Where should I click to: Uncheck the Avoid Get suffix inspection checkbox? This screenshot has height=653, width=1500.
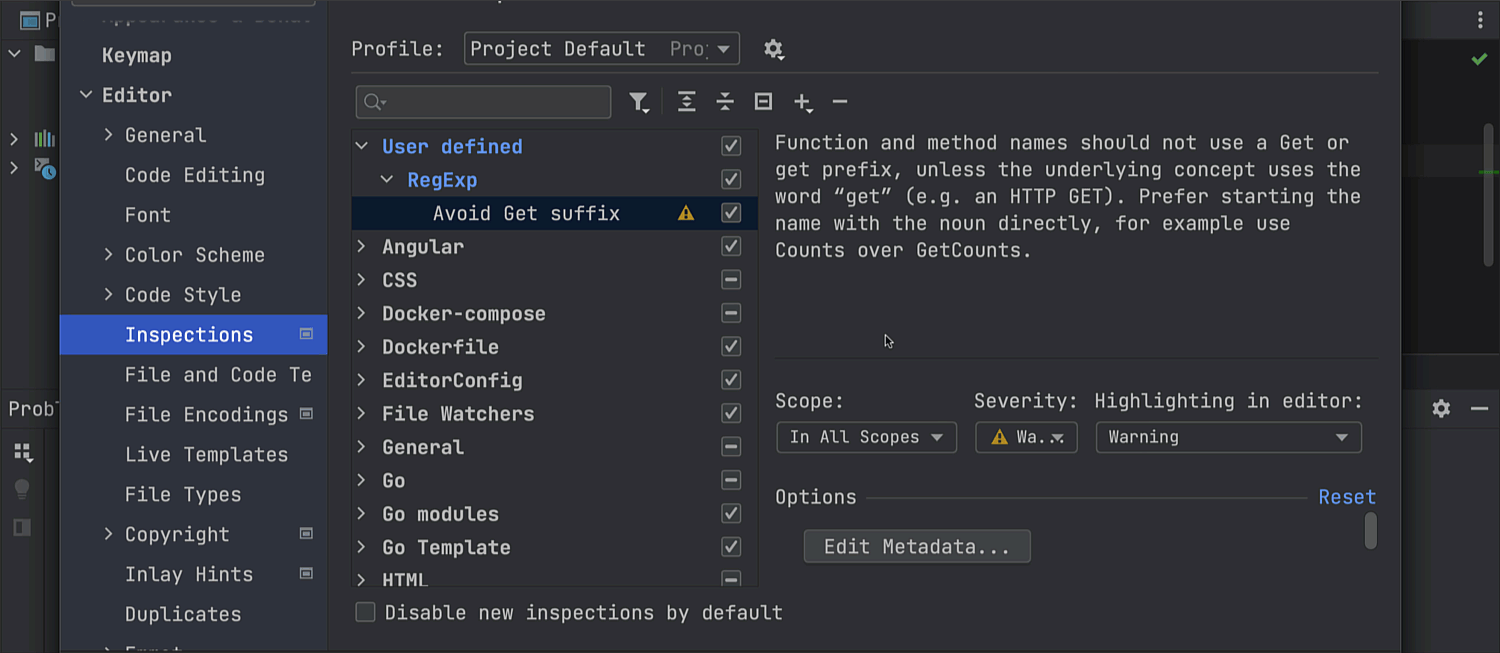(731, 213)
